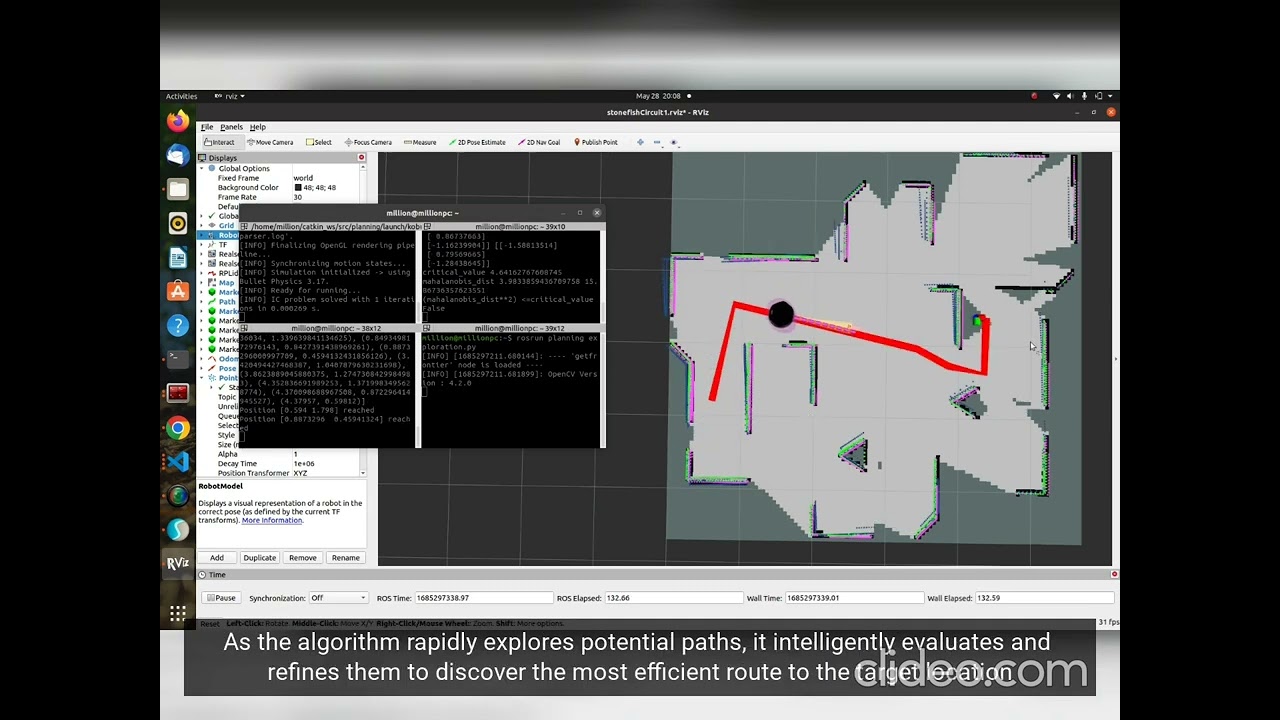Click the Rename display button
Screen dimensions: 1280x720
(x=346, y=558)
